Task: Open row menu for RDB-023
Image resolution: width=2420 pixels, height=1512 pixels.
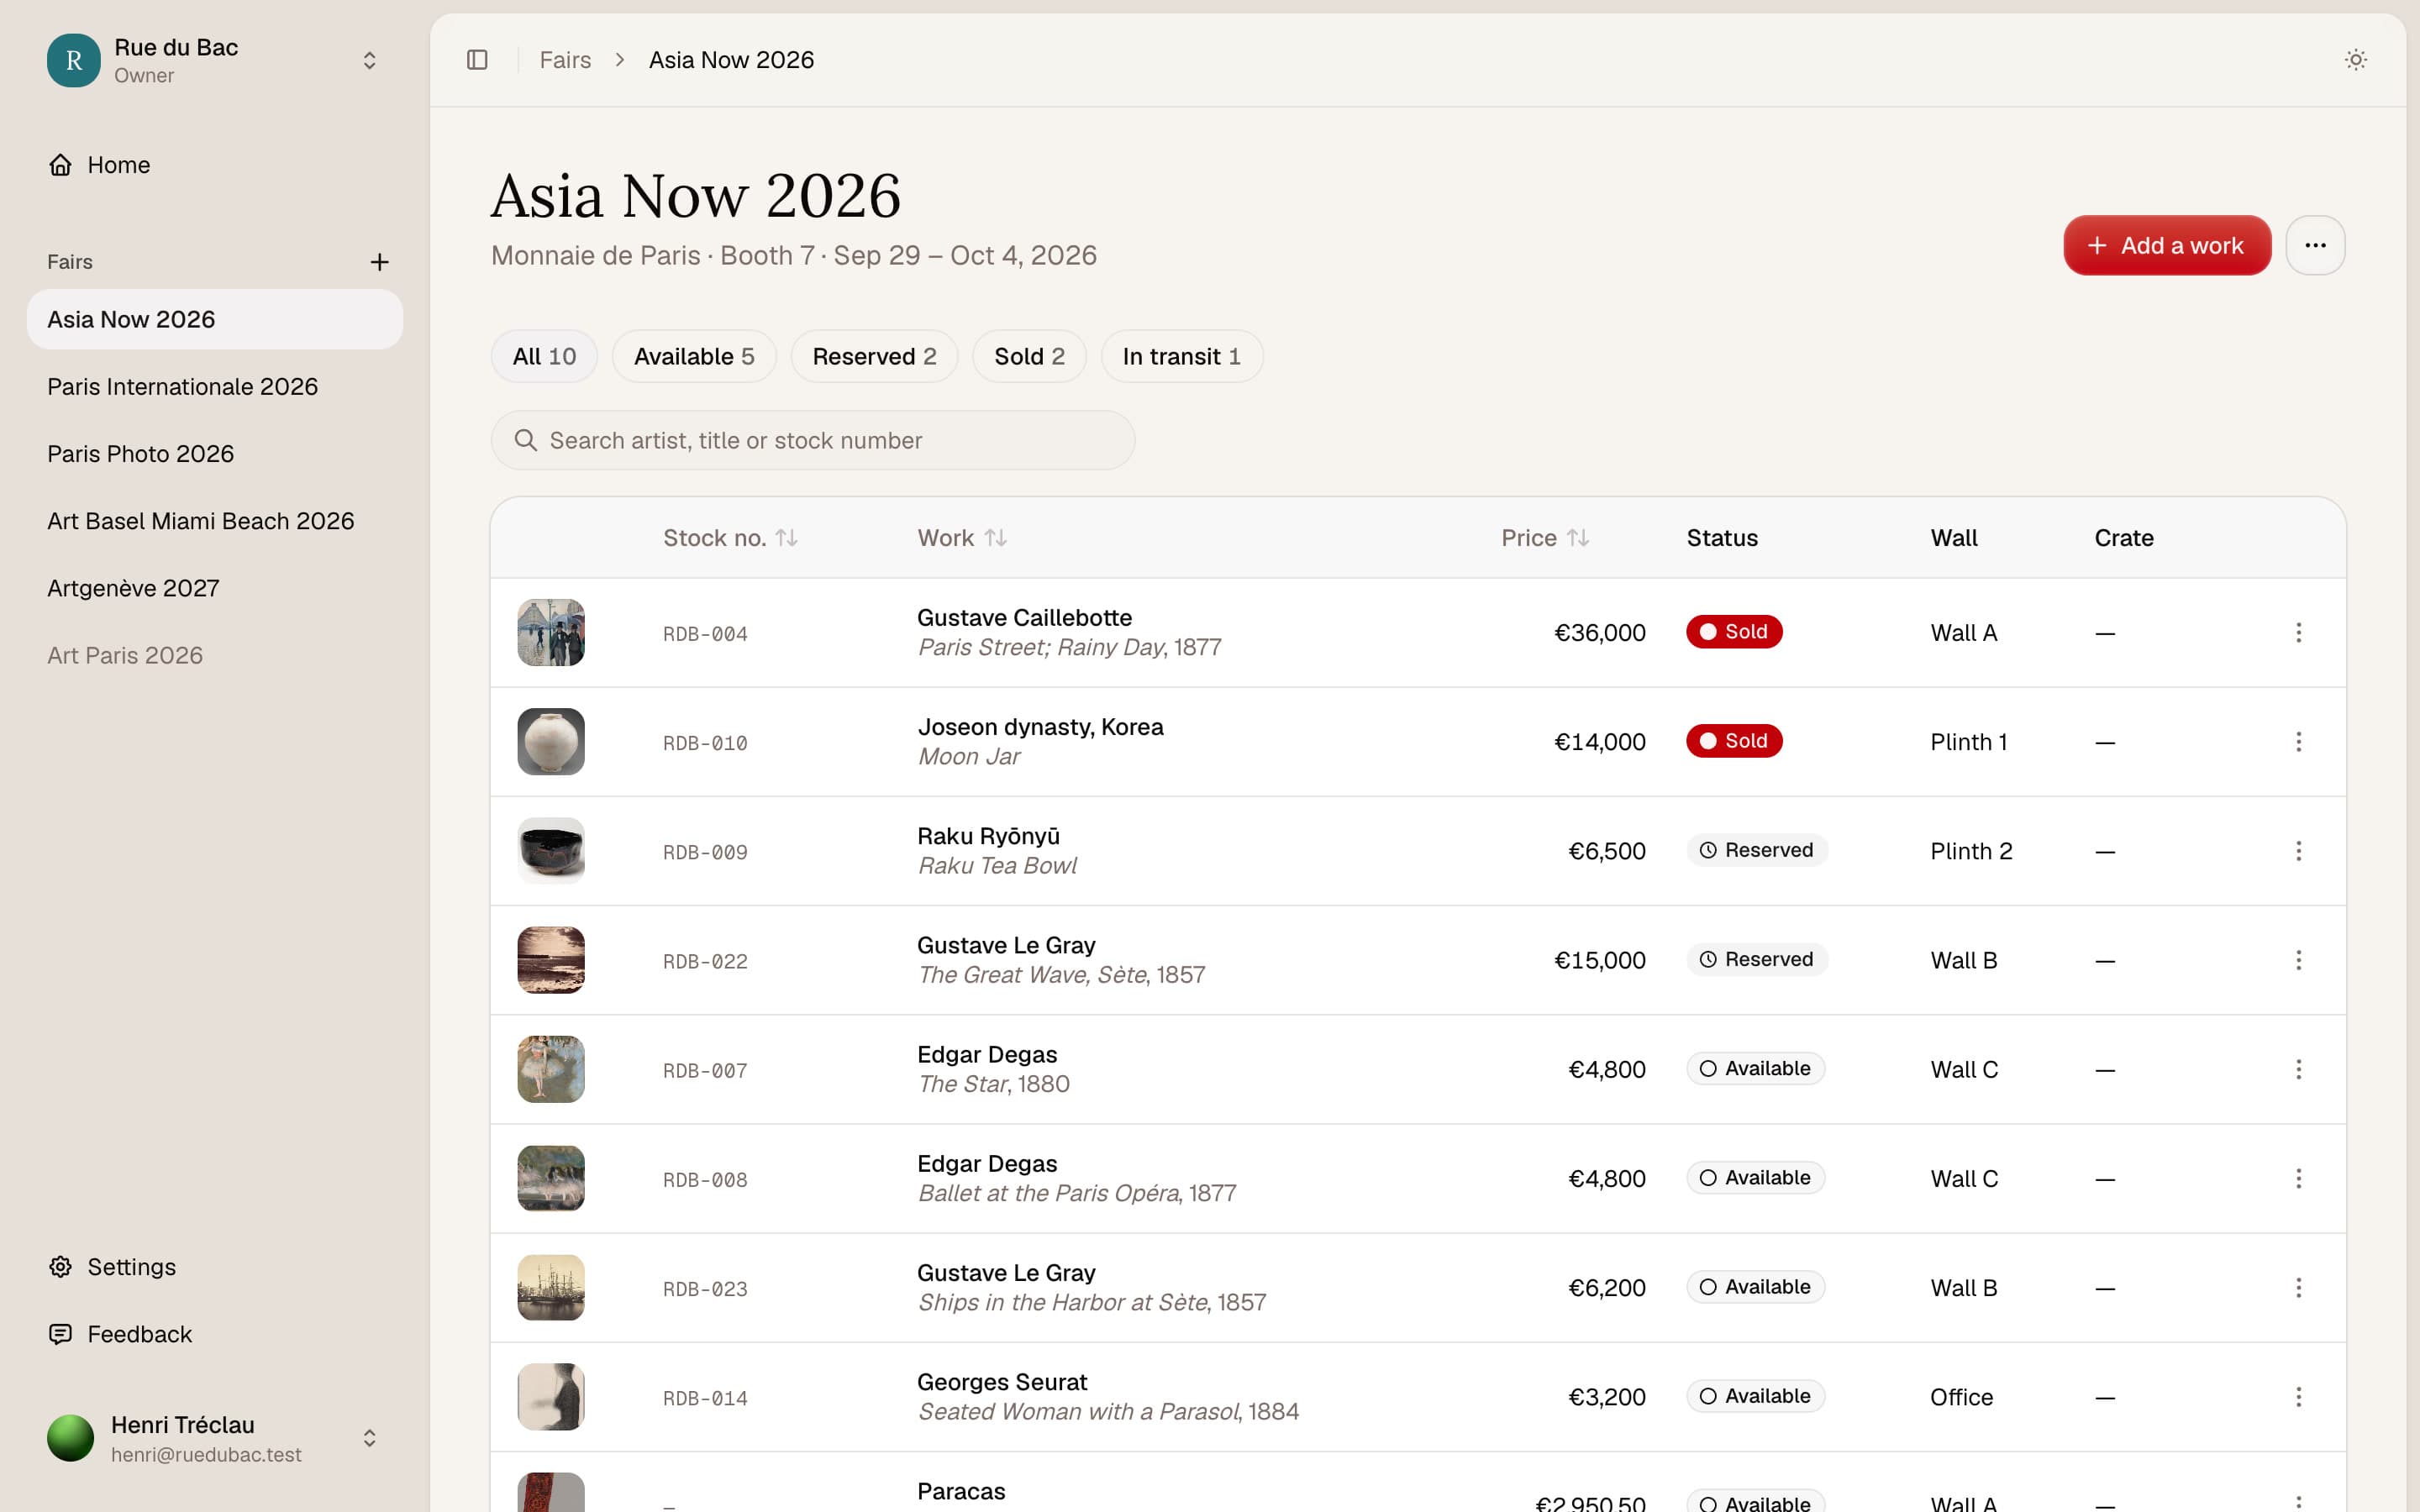Action: [2298, 1288]
